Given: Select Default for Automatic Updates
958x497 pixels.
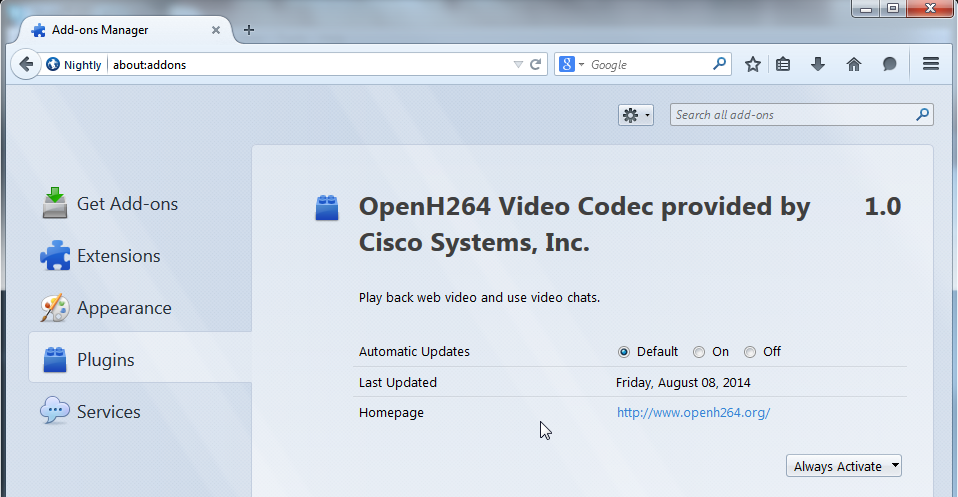Looking at the screenshot, I should 623,352.
